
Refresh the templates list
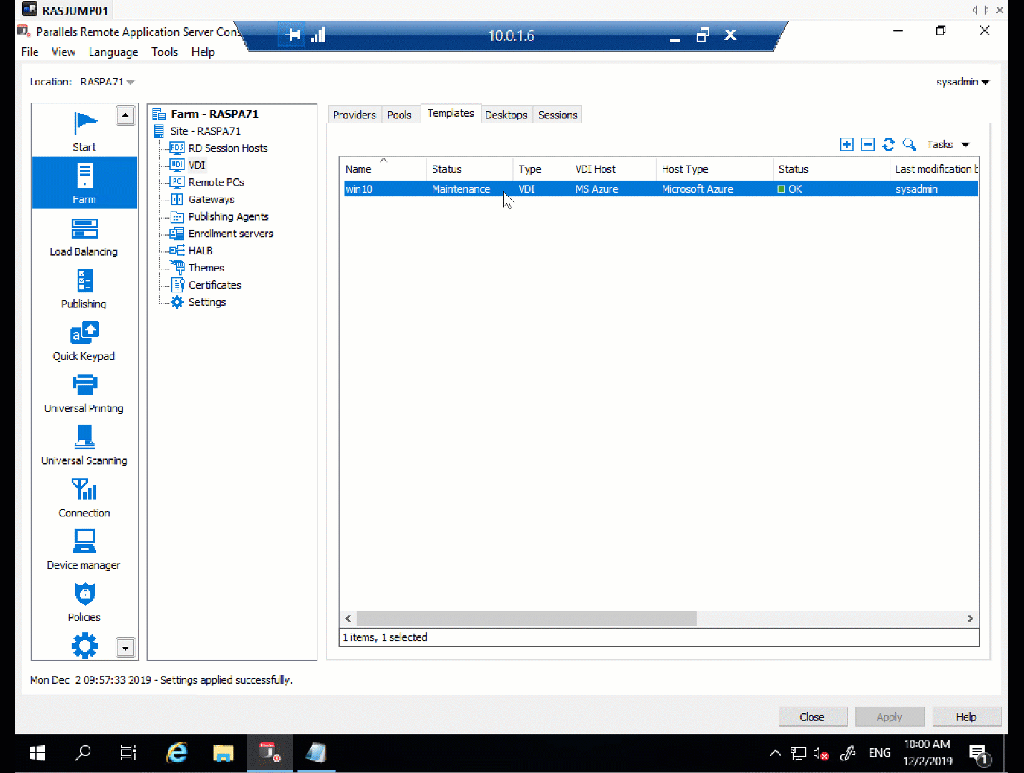coord(888,144)
